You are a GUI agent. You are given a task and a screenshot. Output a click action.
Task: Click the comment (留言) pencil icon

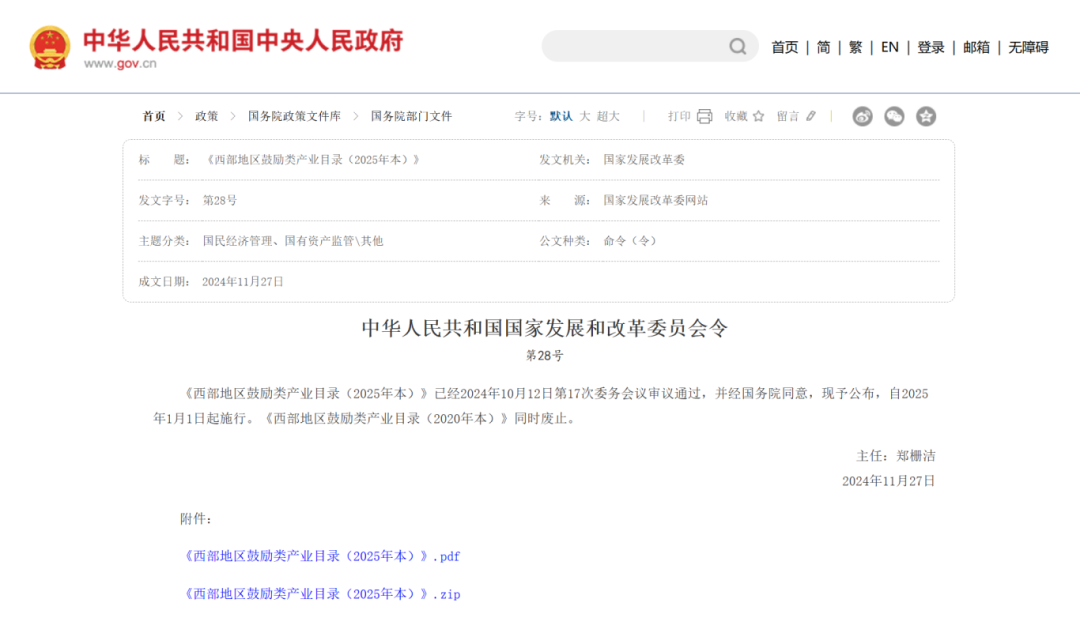click(x=811, y=116)
